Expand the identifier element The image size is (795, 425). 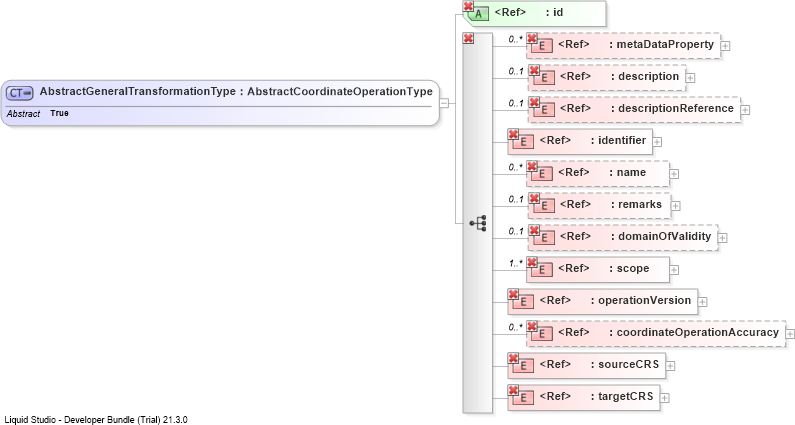point(657,142)
